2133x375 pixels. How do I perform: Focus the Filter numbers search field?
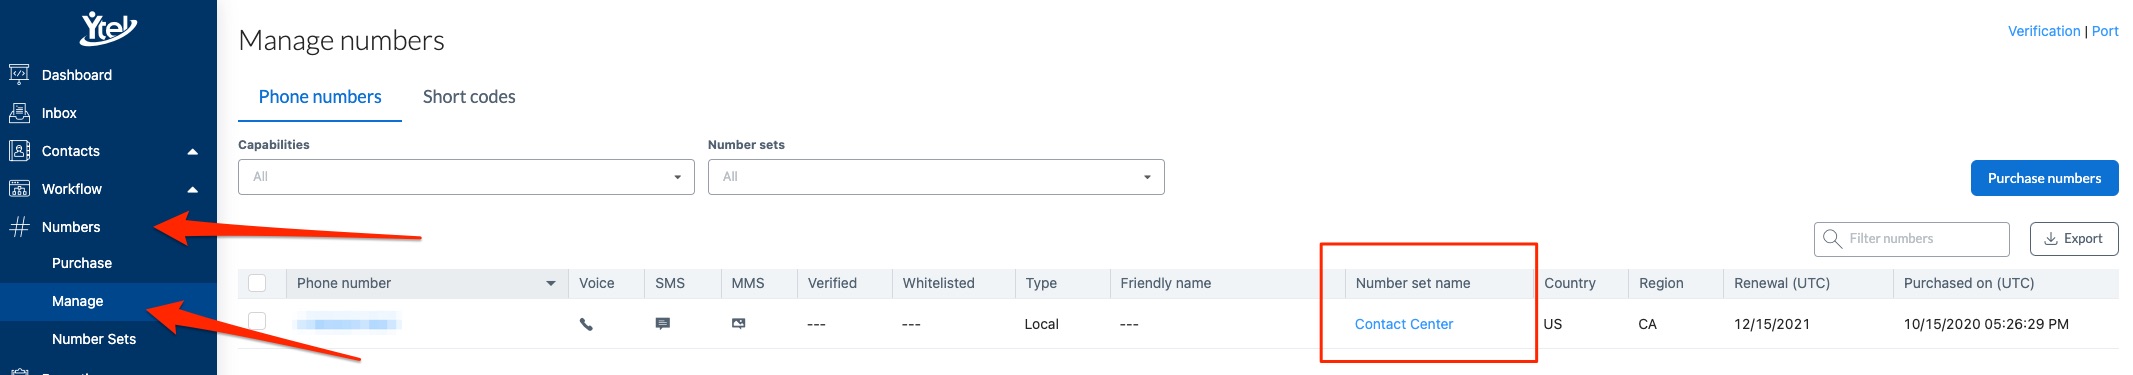click(x=1911, y=239)
